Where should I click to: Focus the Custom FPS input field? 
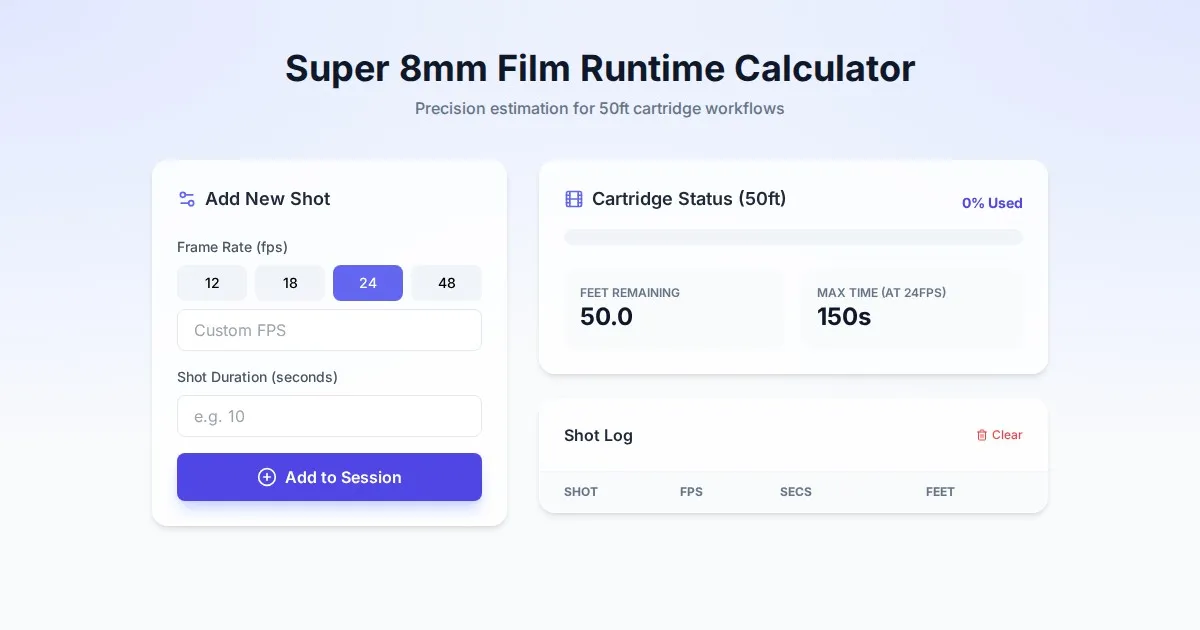329,330
